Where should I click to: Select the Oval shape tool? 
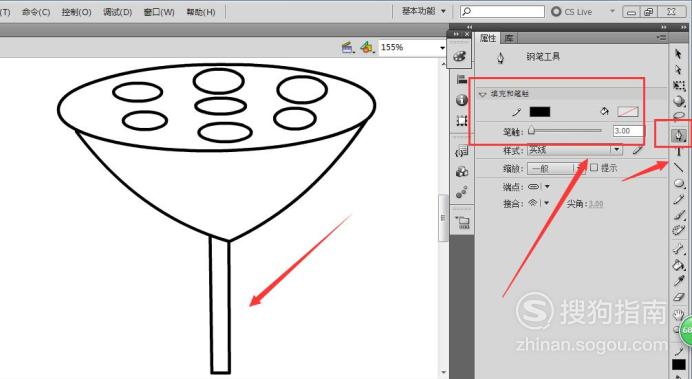pyautogui.click(x=679, y=184)
